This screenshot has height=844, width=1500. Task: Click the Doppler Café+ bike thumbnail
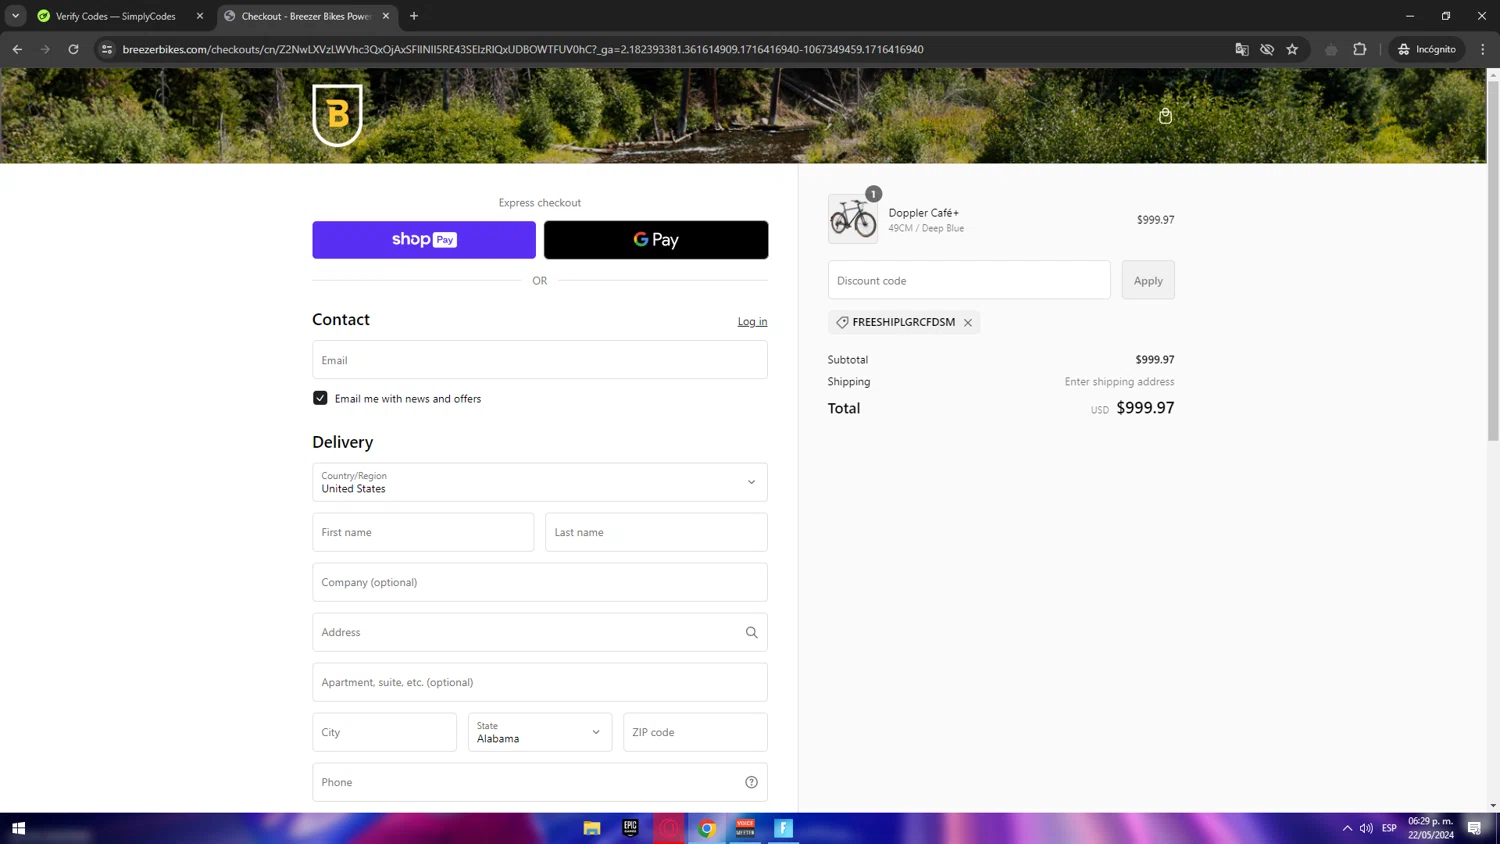click(x=853, y=219)
